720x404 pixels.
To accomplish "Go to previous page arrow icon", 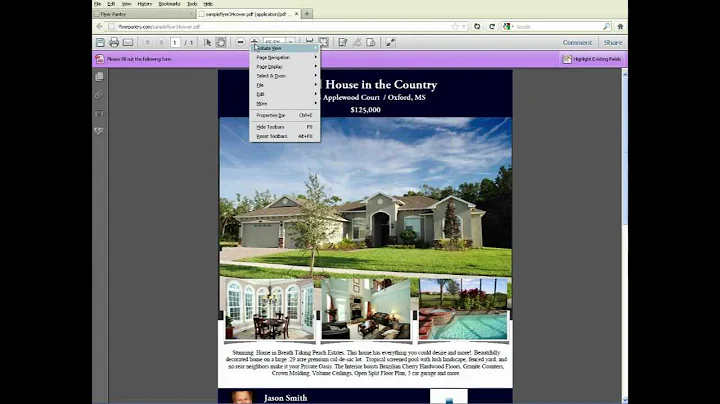I will tap(147, 42).
